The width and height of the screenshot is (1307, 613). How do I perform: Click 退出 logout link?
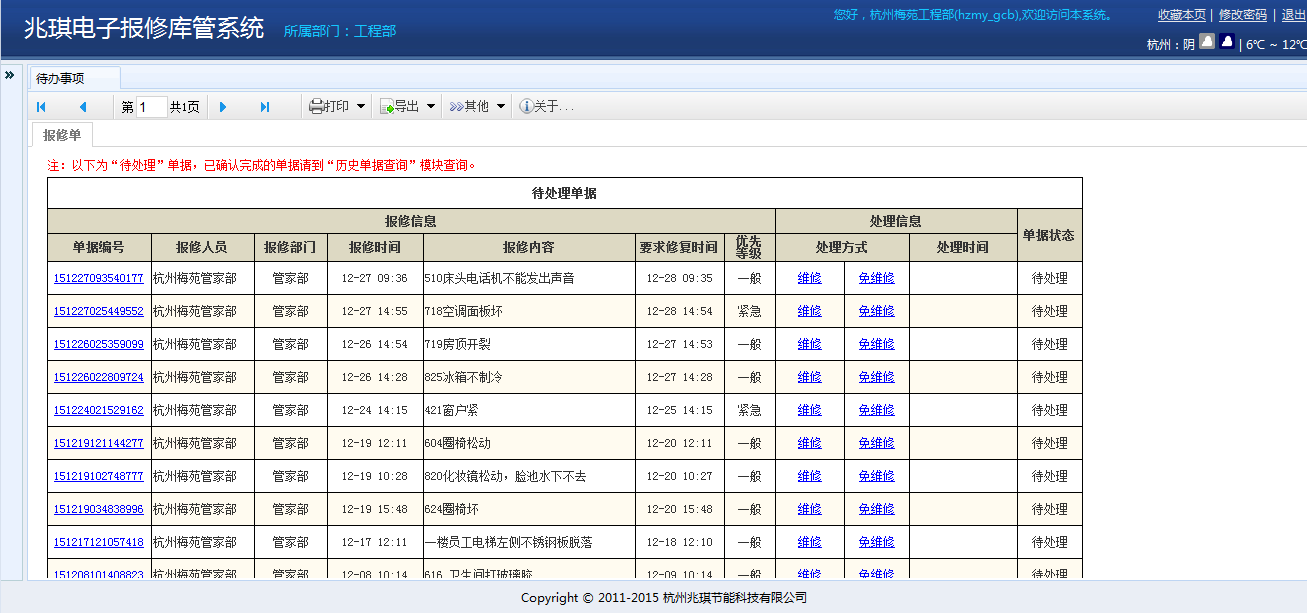[1294, 15]
